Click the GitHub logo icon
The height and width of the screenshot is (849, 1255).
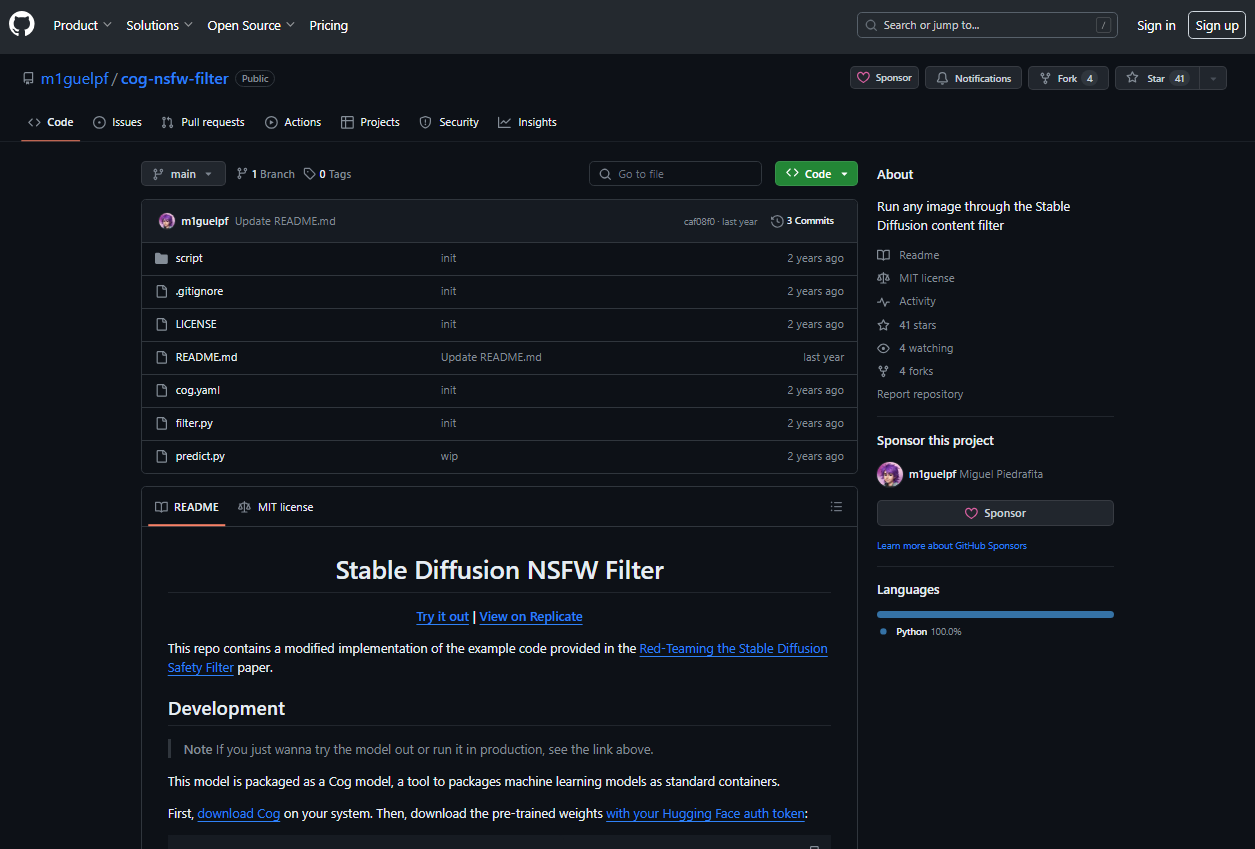click(x=22, y=25)
